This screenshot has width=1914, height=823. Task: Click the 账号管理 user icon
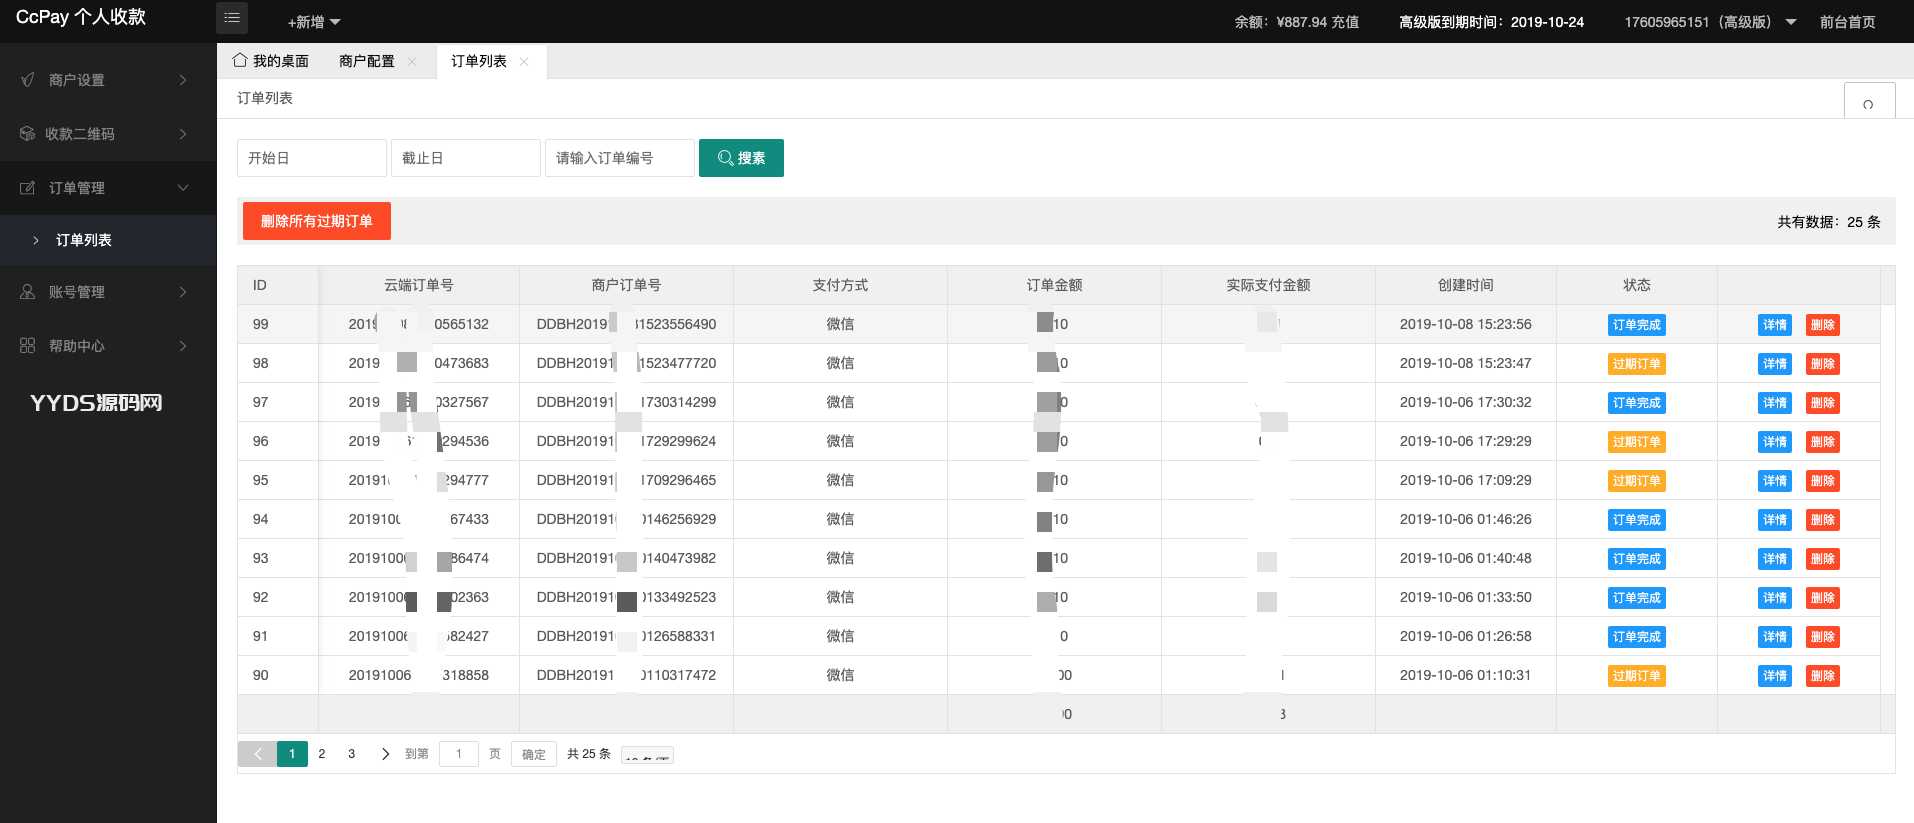pyautogui.click(x=28, y=292)
